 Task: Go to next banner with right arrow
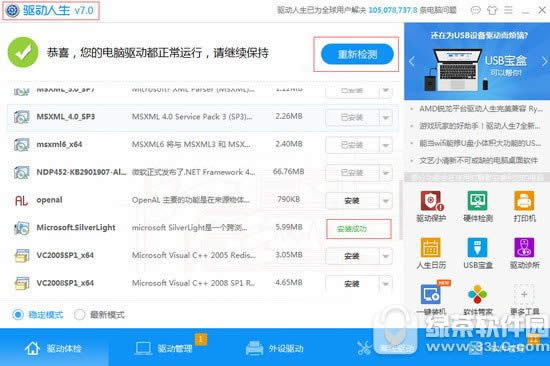544,61
